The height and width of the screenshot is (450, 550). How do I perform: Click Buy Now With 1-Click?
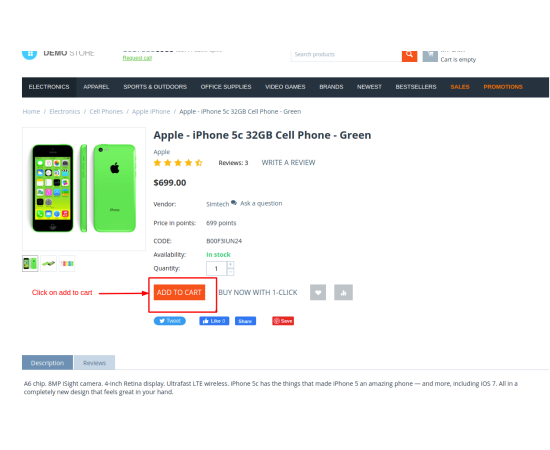(257, 293)
